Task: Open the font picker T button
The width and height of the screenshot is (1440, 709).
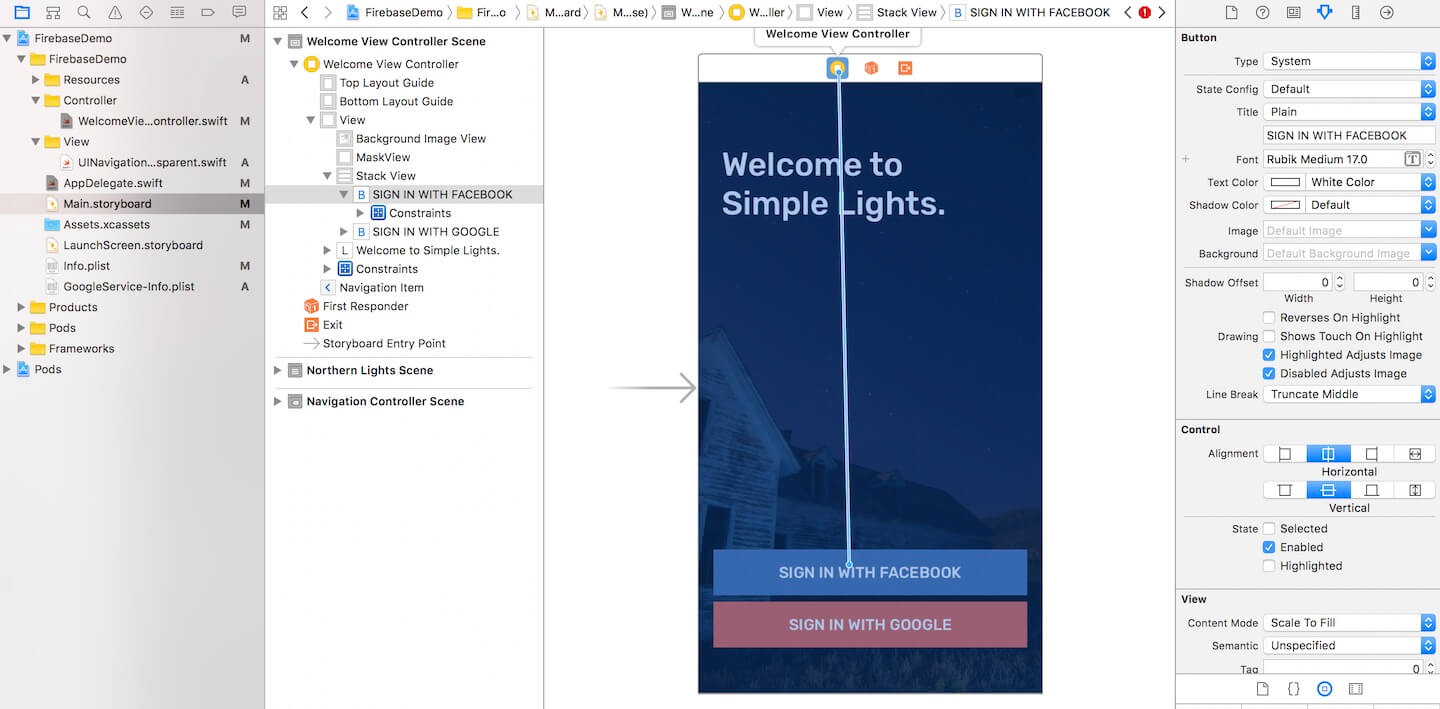Action: point(1412,159)
